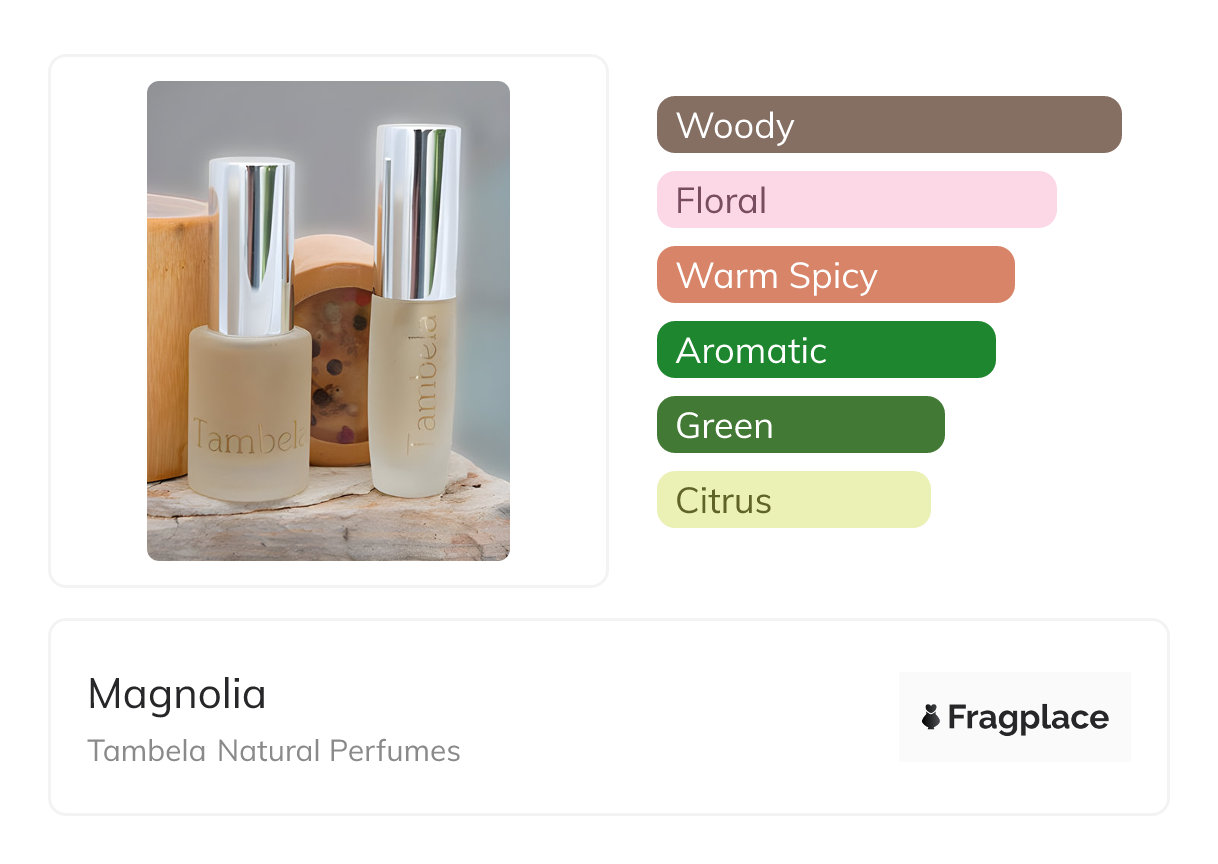The image size is (1218, 864).
Task: Choose the Aromatic accord bar
Action: point(825,350)
